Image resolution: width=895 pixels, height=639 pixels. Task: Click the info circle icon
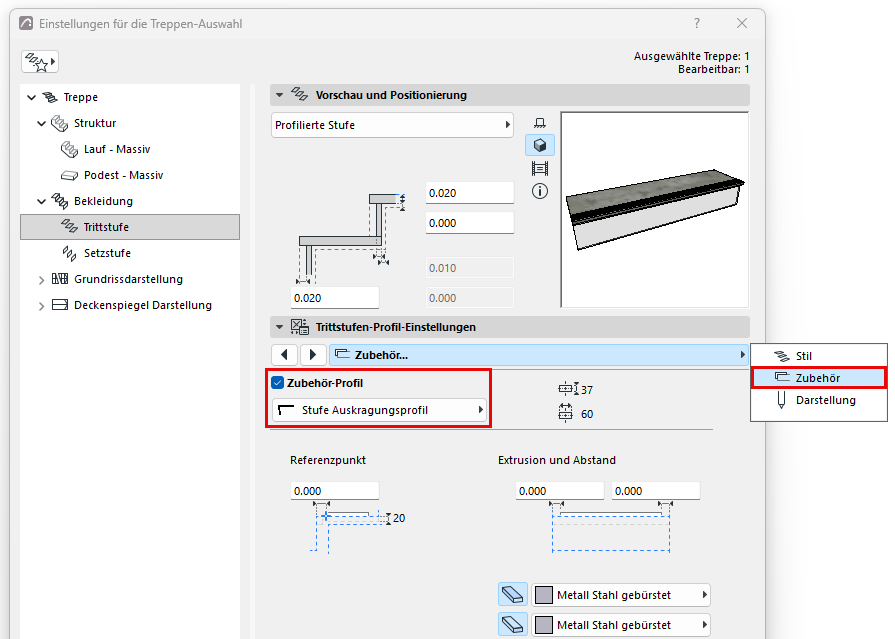[539, 191]
